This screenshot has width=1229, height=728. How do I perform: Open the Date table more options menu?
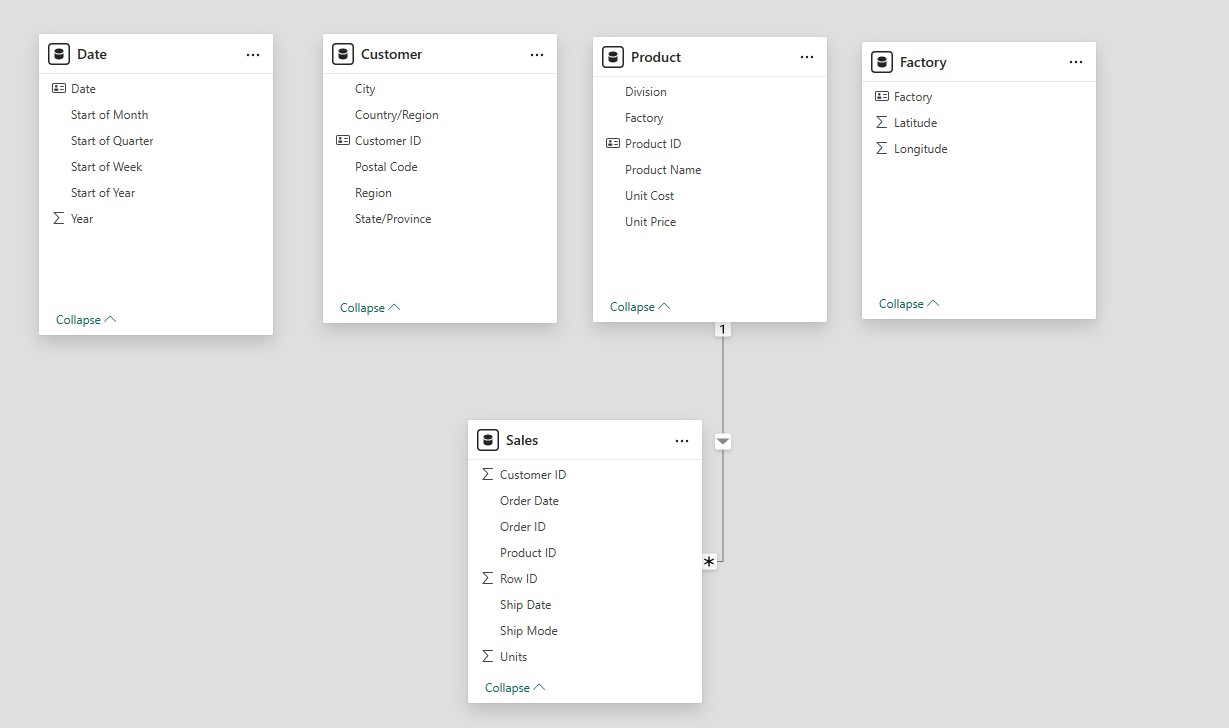point(253,55)
